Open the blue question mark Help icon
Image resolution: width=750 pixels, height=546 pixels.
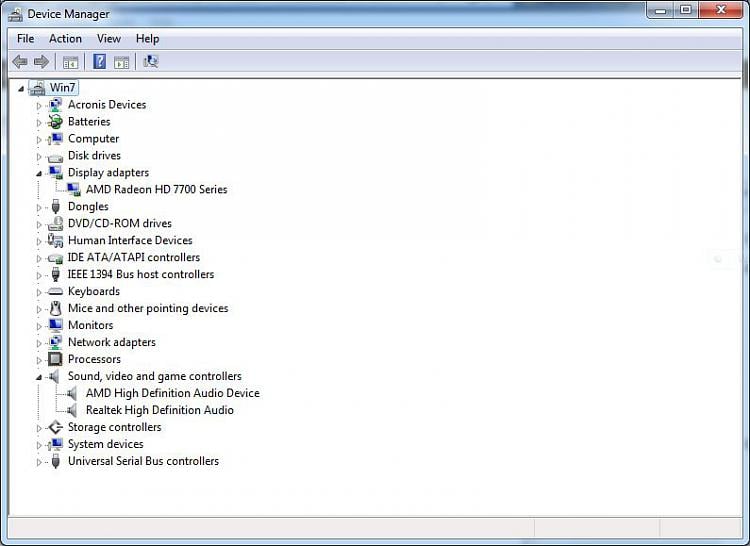(x=99, y=62)
